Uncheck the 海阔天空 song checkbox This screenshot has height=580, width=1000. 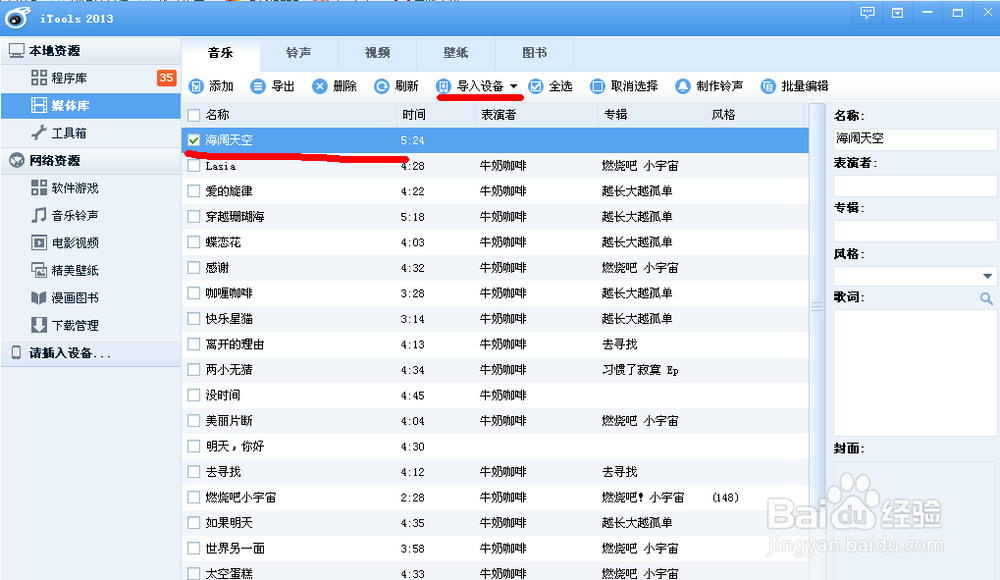(x=194, y=140)
